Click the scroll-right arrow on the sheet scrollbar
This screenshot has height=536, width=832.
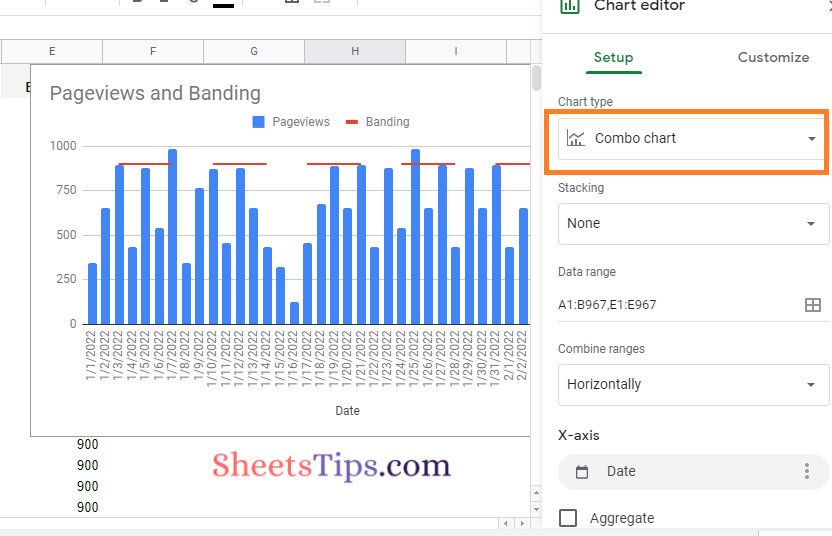click(x=521, y=523)
